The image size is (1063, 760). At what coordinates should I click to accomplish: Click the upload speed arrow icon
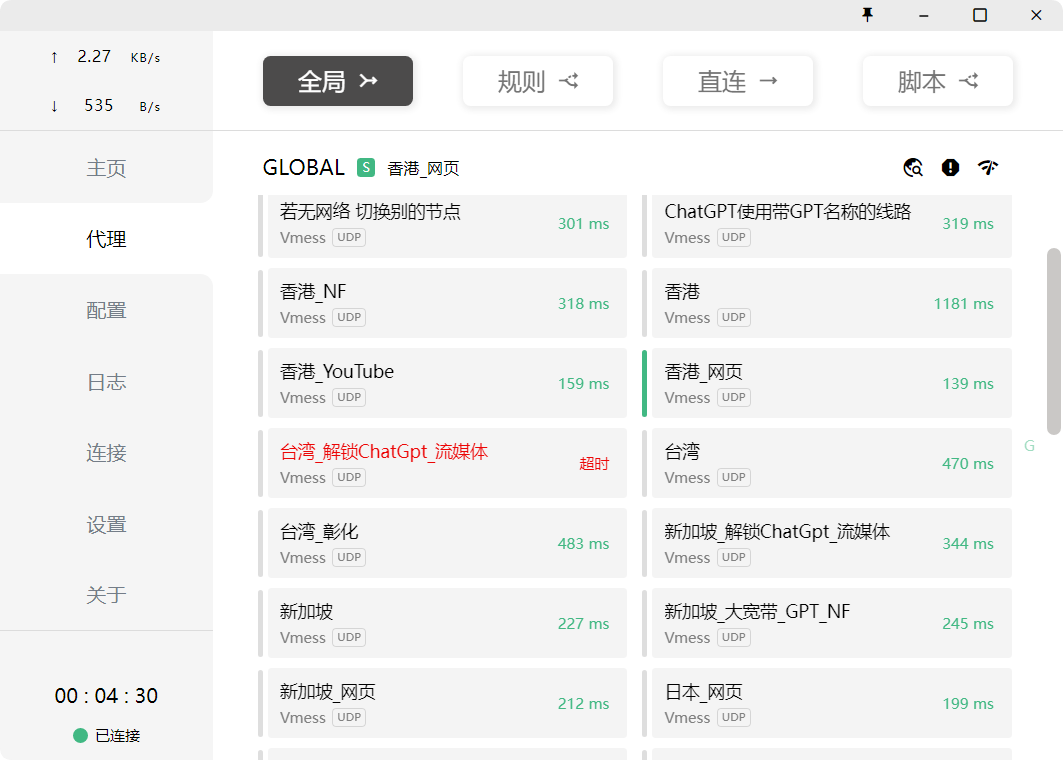tap(53, 57)
